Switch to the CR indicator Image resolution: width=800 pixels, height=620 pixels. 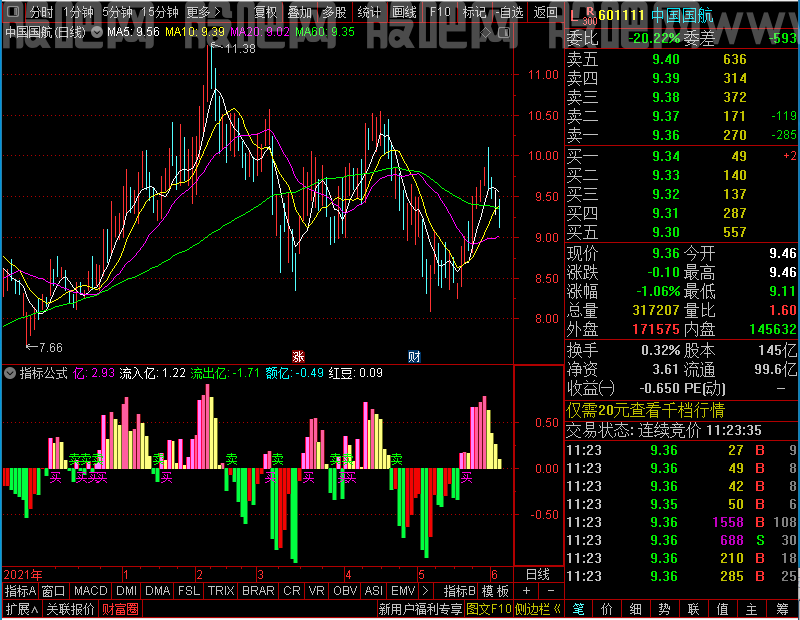tap(291, 591)
